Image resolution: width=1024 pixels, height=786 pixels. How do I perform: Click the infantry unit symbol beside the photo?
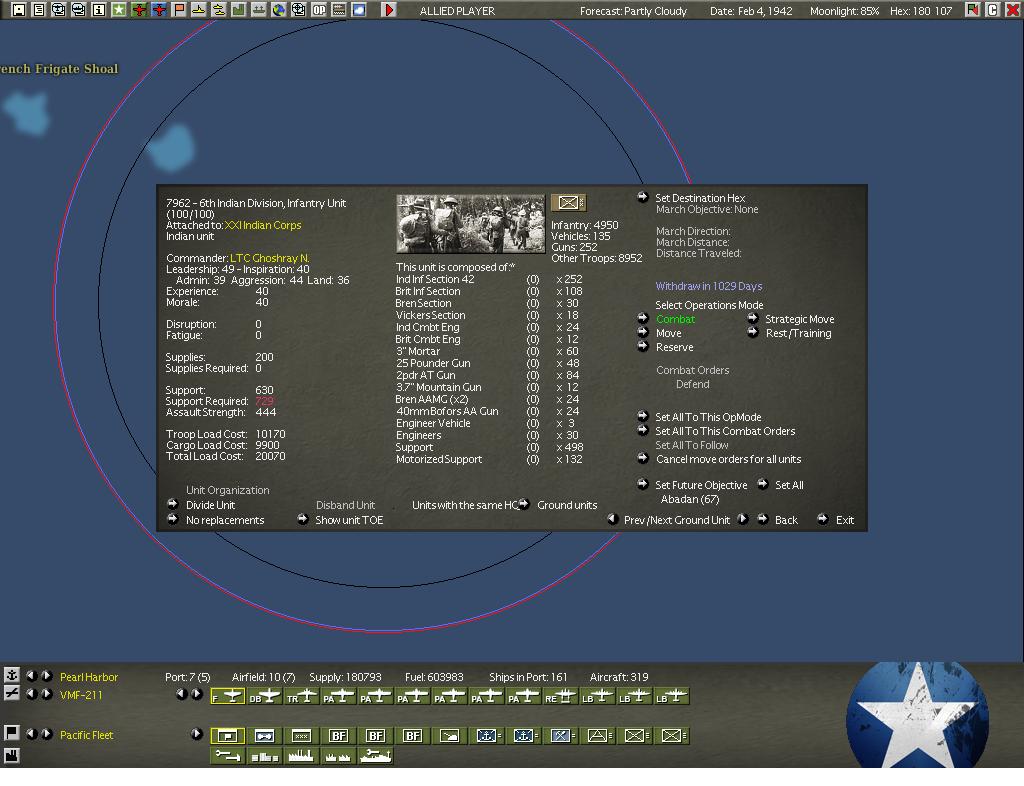(568, 202)
